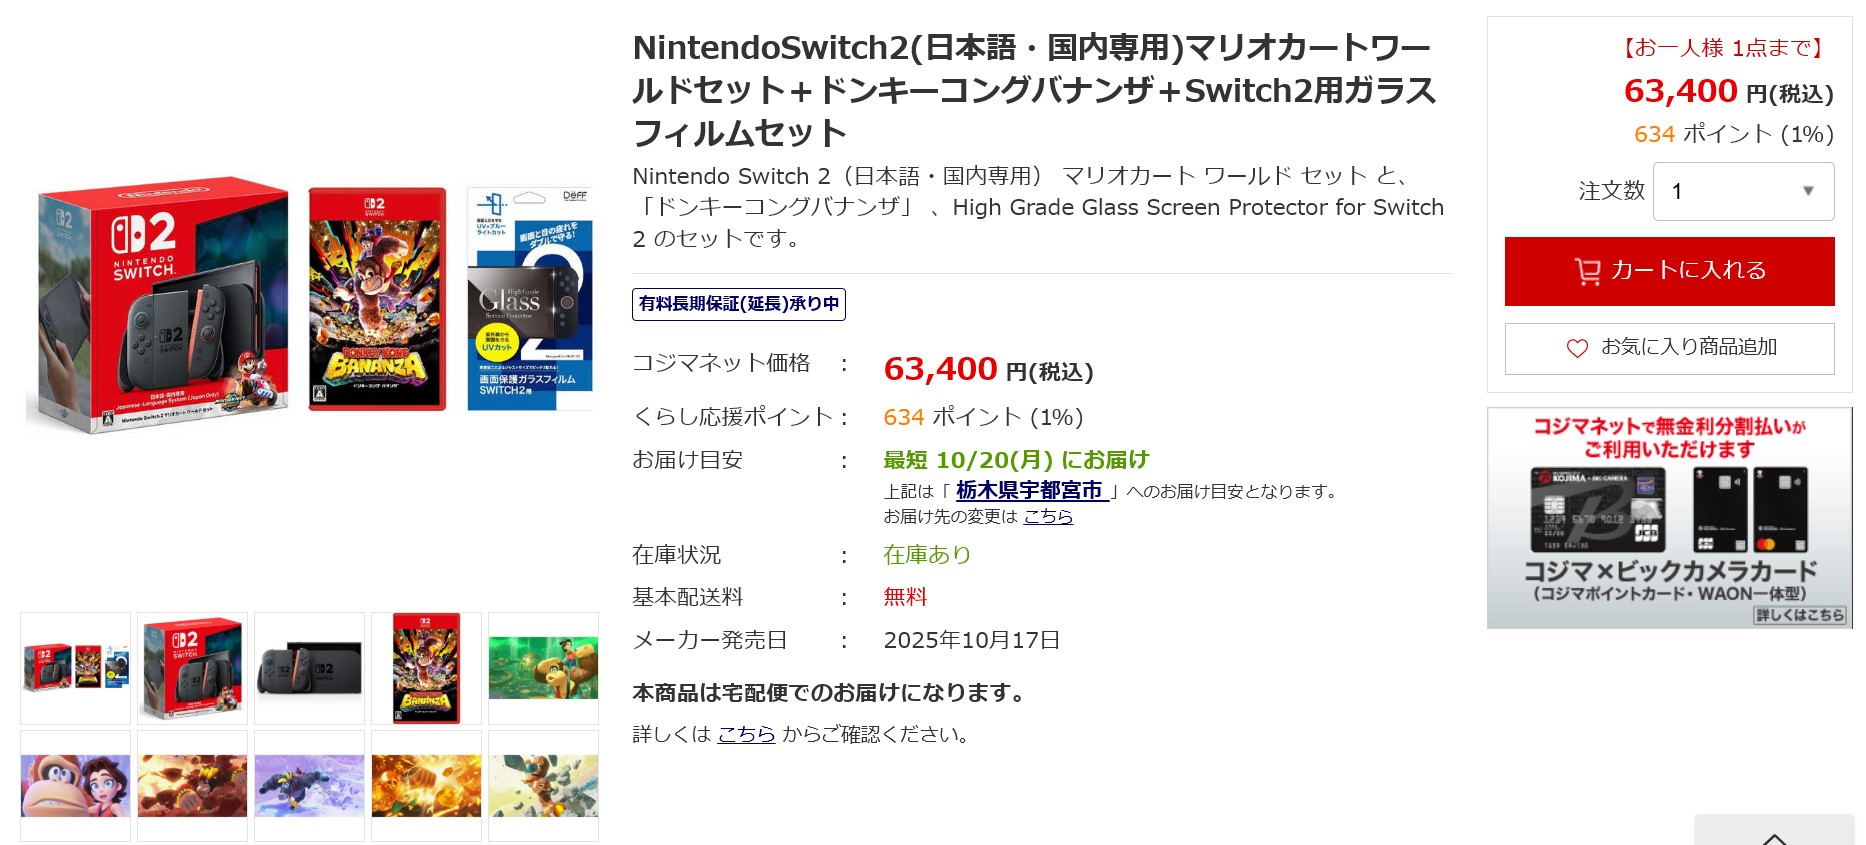Select the Donkey Kong and Pauline thumbnail
The image size is (1866, 845).
pyautogui.click(x=76, y=786)
